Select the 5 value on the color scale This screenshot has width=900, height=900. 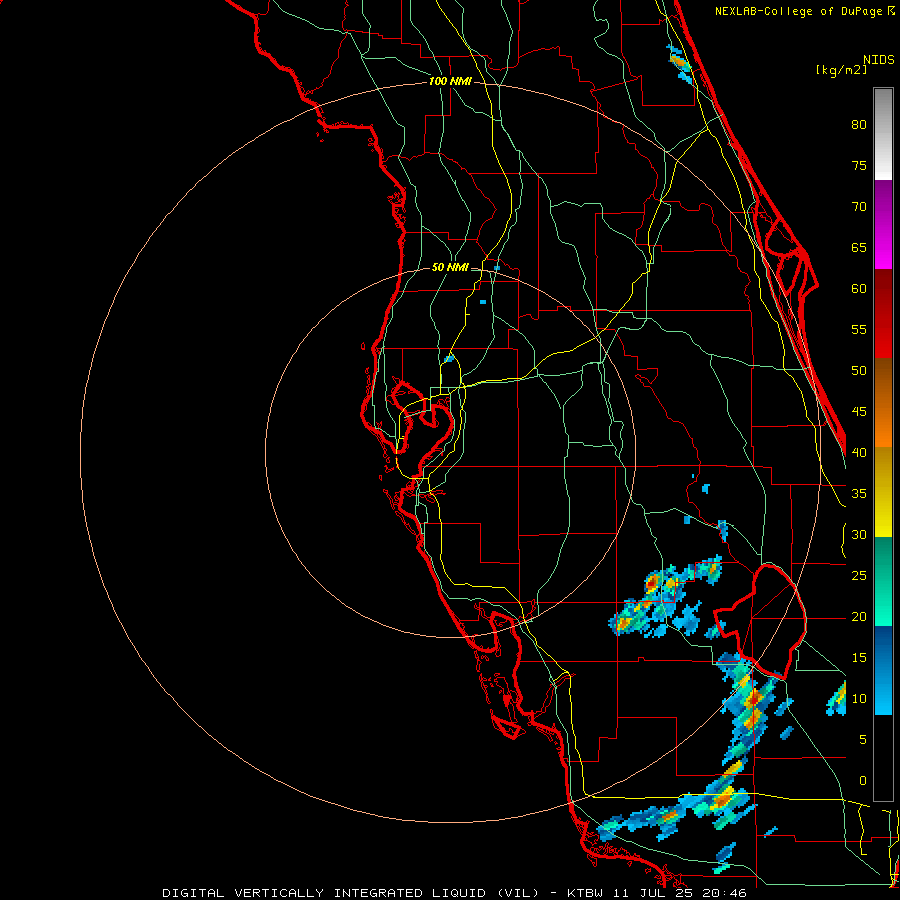pos(863,740)
